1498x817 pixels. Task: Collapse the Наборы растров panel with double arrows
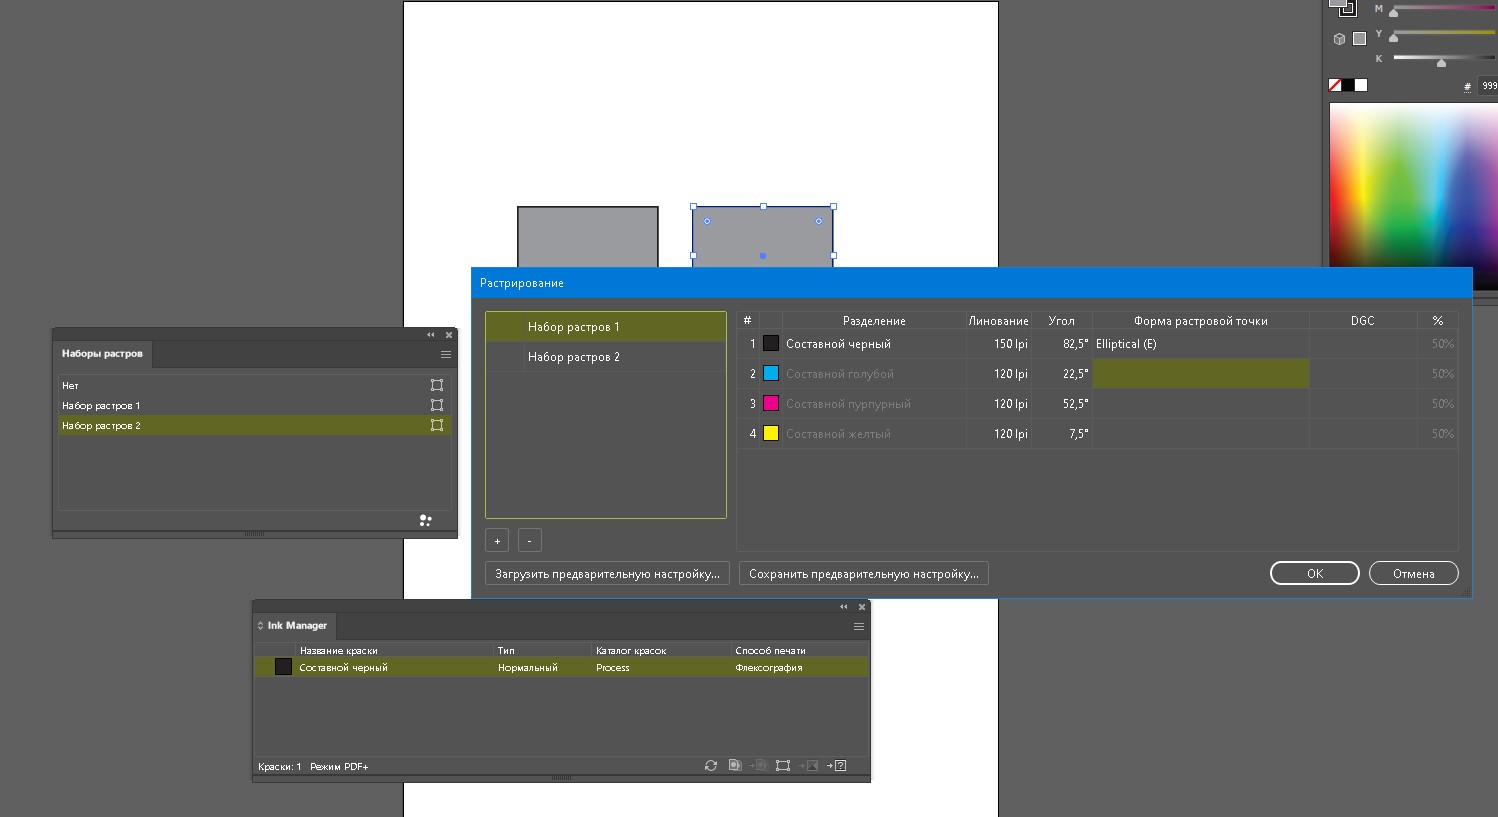coord(431,335)
